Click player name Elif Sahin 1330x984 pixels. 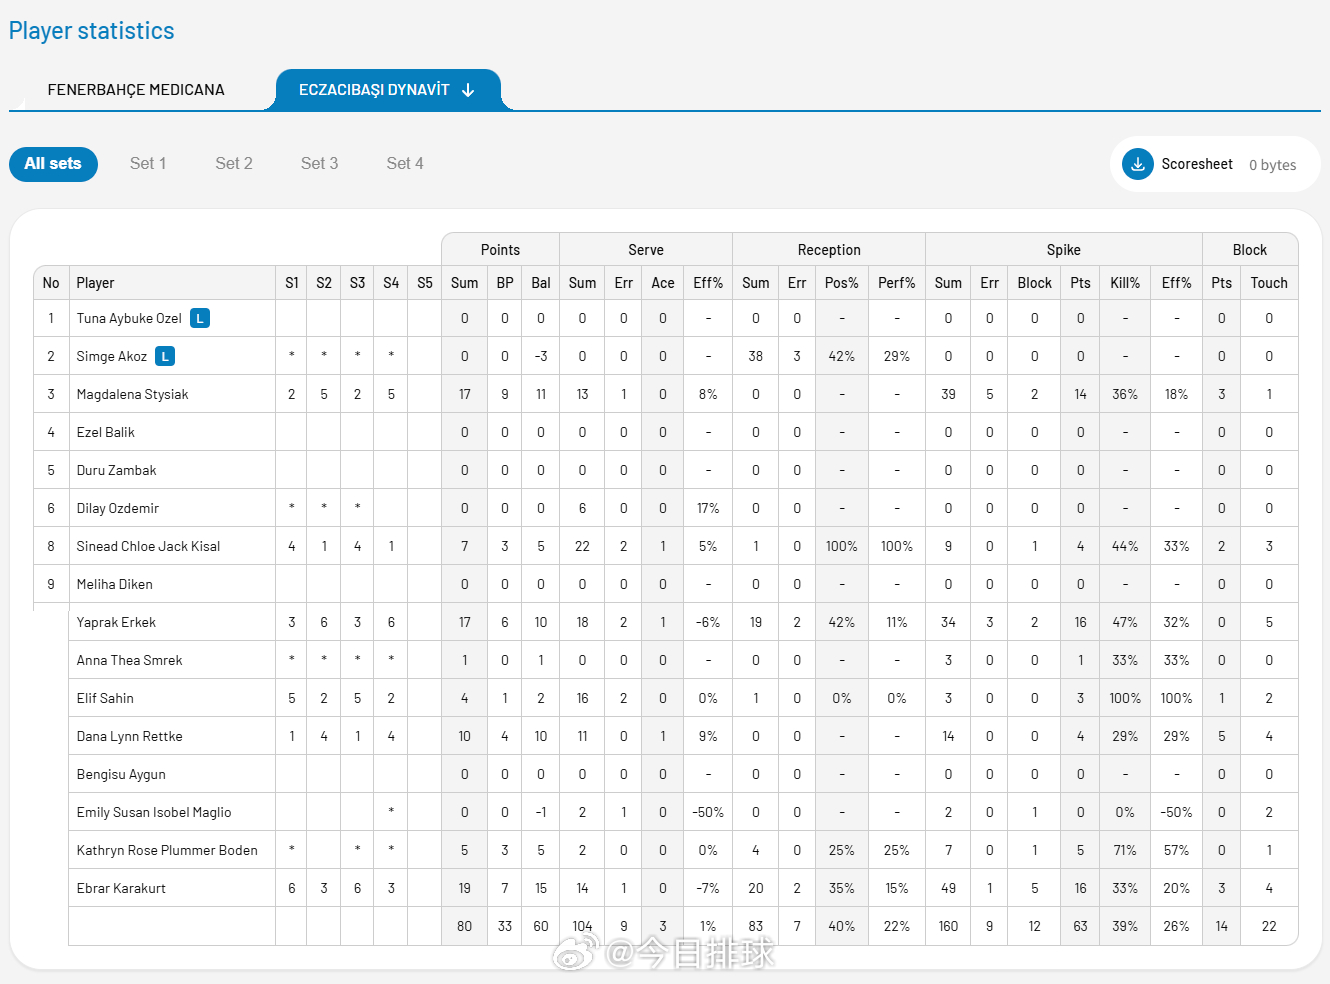point(105,699)
